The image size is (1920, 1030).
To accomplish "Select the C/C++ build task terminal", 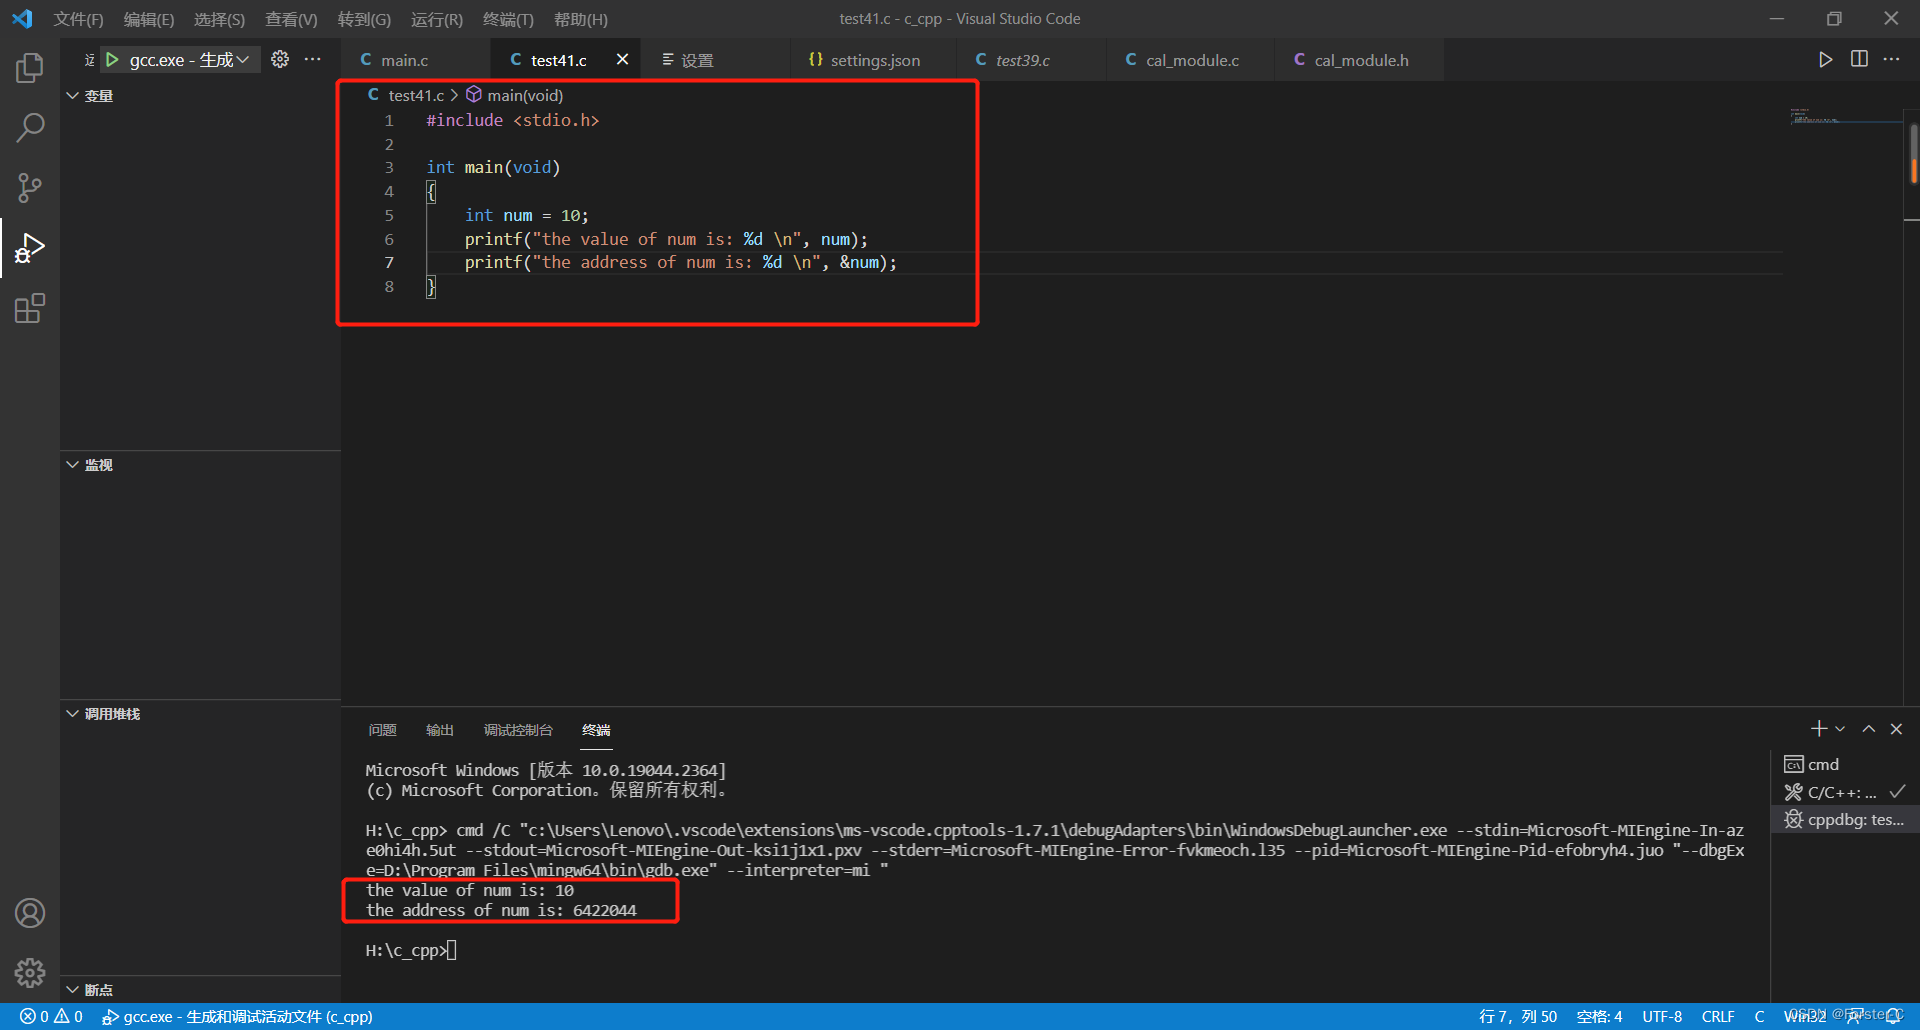I will [1844, 792].
